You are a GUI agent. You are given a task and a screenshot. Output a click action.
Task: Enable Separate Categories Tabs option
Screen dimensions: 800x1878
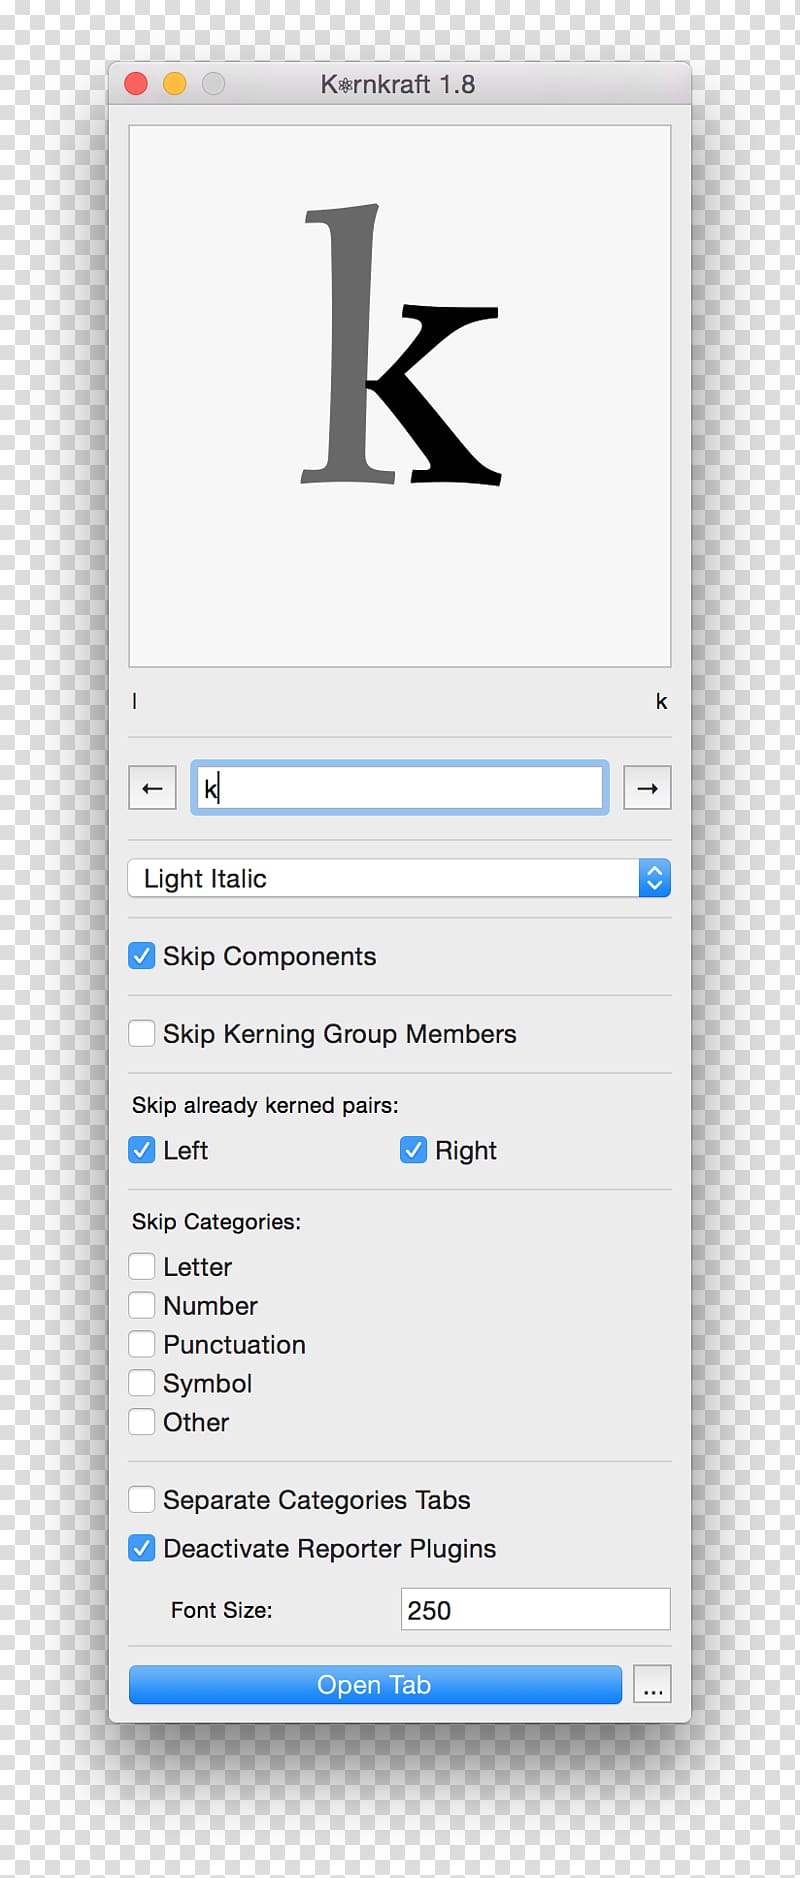tap(142, 1499)
